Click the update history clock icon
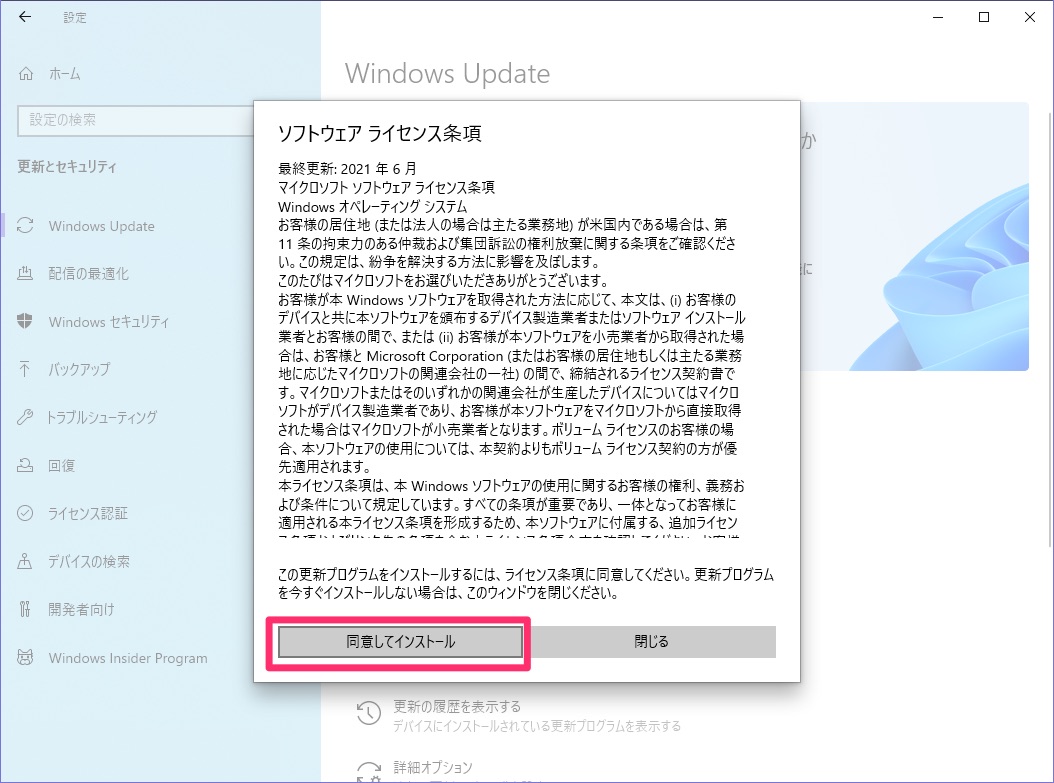The height and width of the screenshot is (783, 1054). (x=368, y=714)
